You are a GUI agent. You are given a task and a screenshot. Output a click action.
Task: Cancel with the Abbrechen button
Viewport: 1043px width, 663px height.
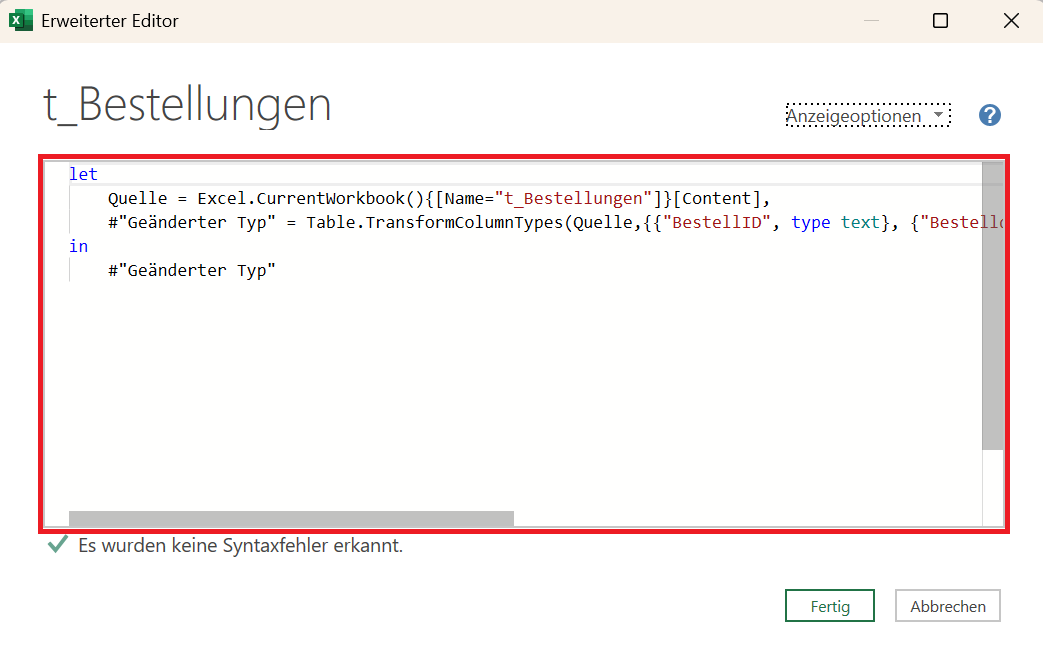pos(947,606)
